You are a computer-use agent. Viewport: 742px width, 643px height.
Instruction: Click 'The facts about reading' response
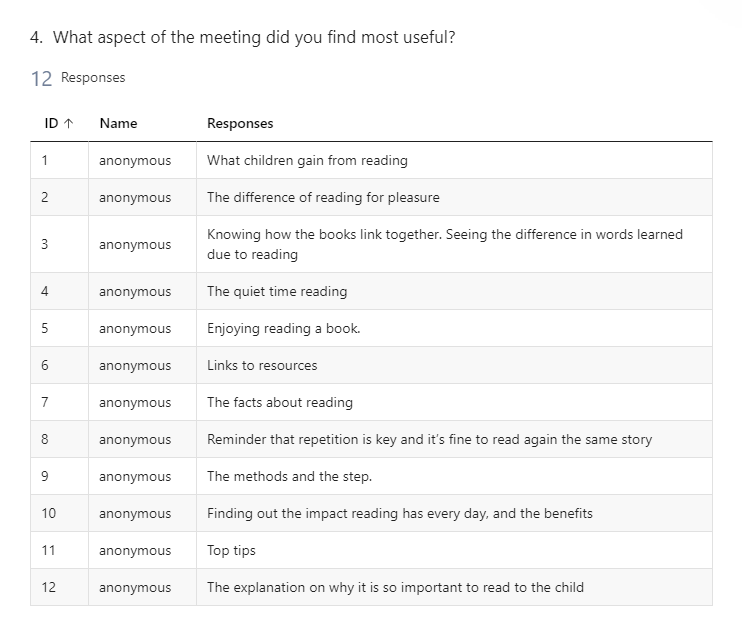(280, 402)
